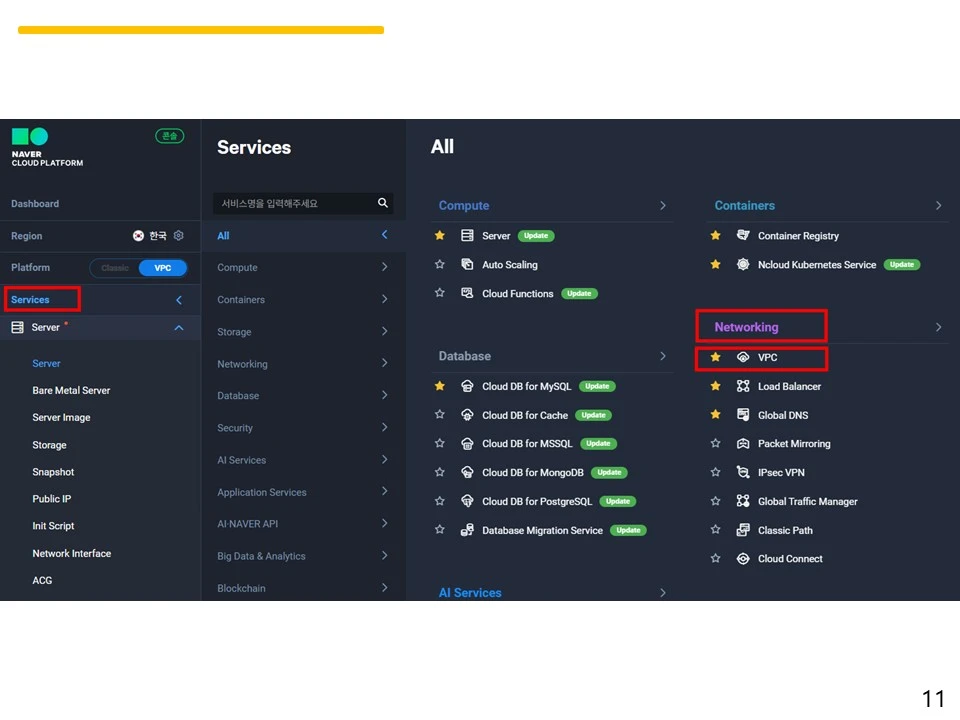The height and width of the screenshot is (720, 960).
Task: Select the Database category in Services list
Action: click(x=303, y=396)
